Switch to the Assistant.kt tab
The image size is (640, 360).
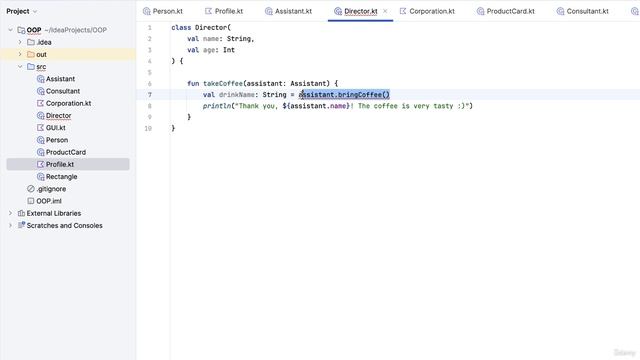[289, 11]
